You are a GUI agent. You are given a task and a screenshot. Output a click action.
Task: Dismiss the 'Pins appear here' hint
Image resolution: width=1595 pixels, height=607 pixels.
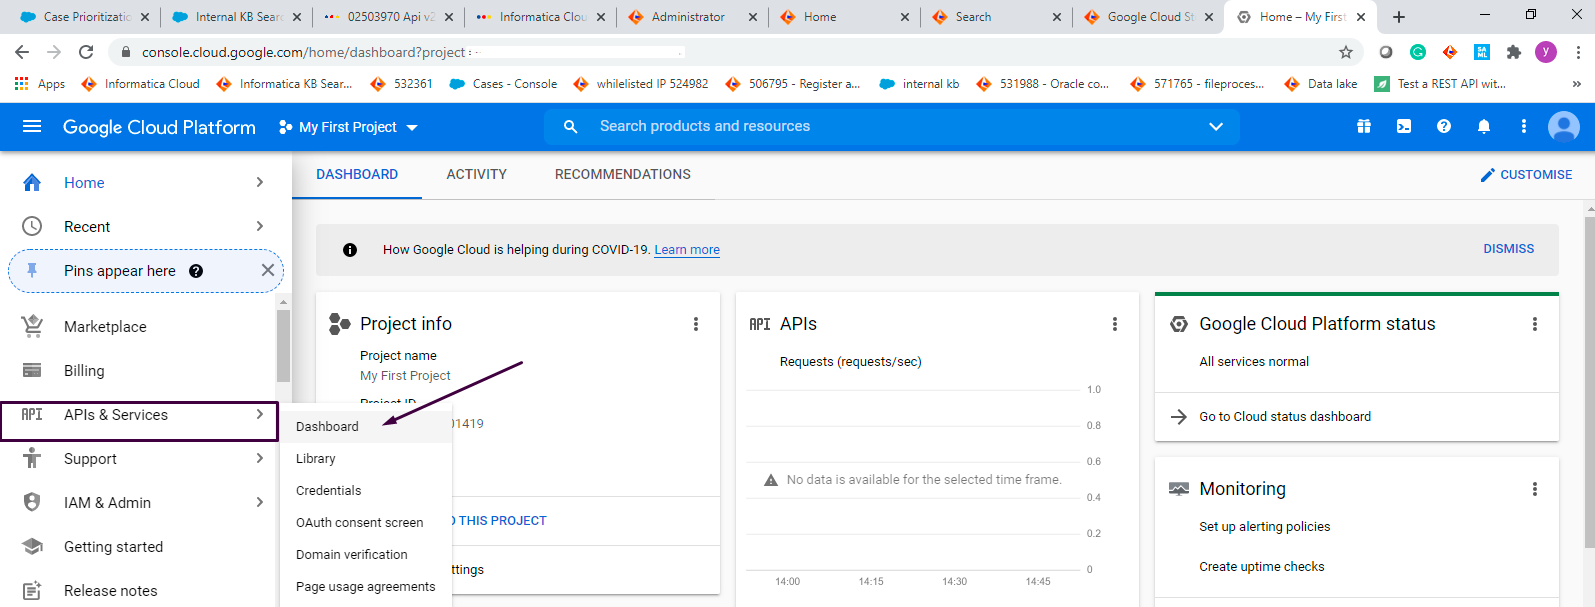tap(267, 270)
